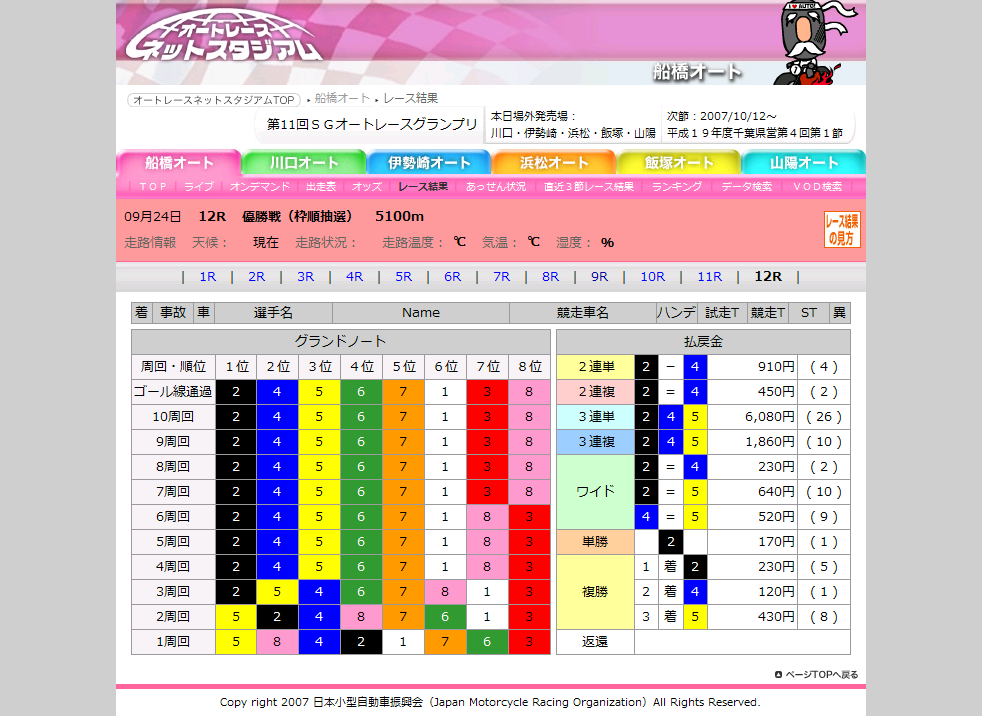
Task: Go to race 1R results
Action: 208,277
